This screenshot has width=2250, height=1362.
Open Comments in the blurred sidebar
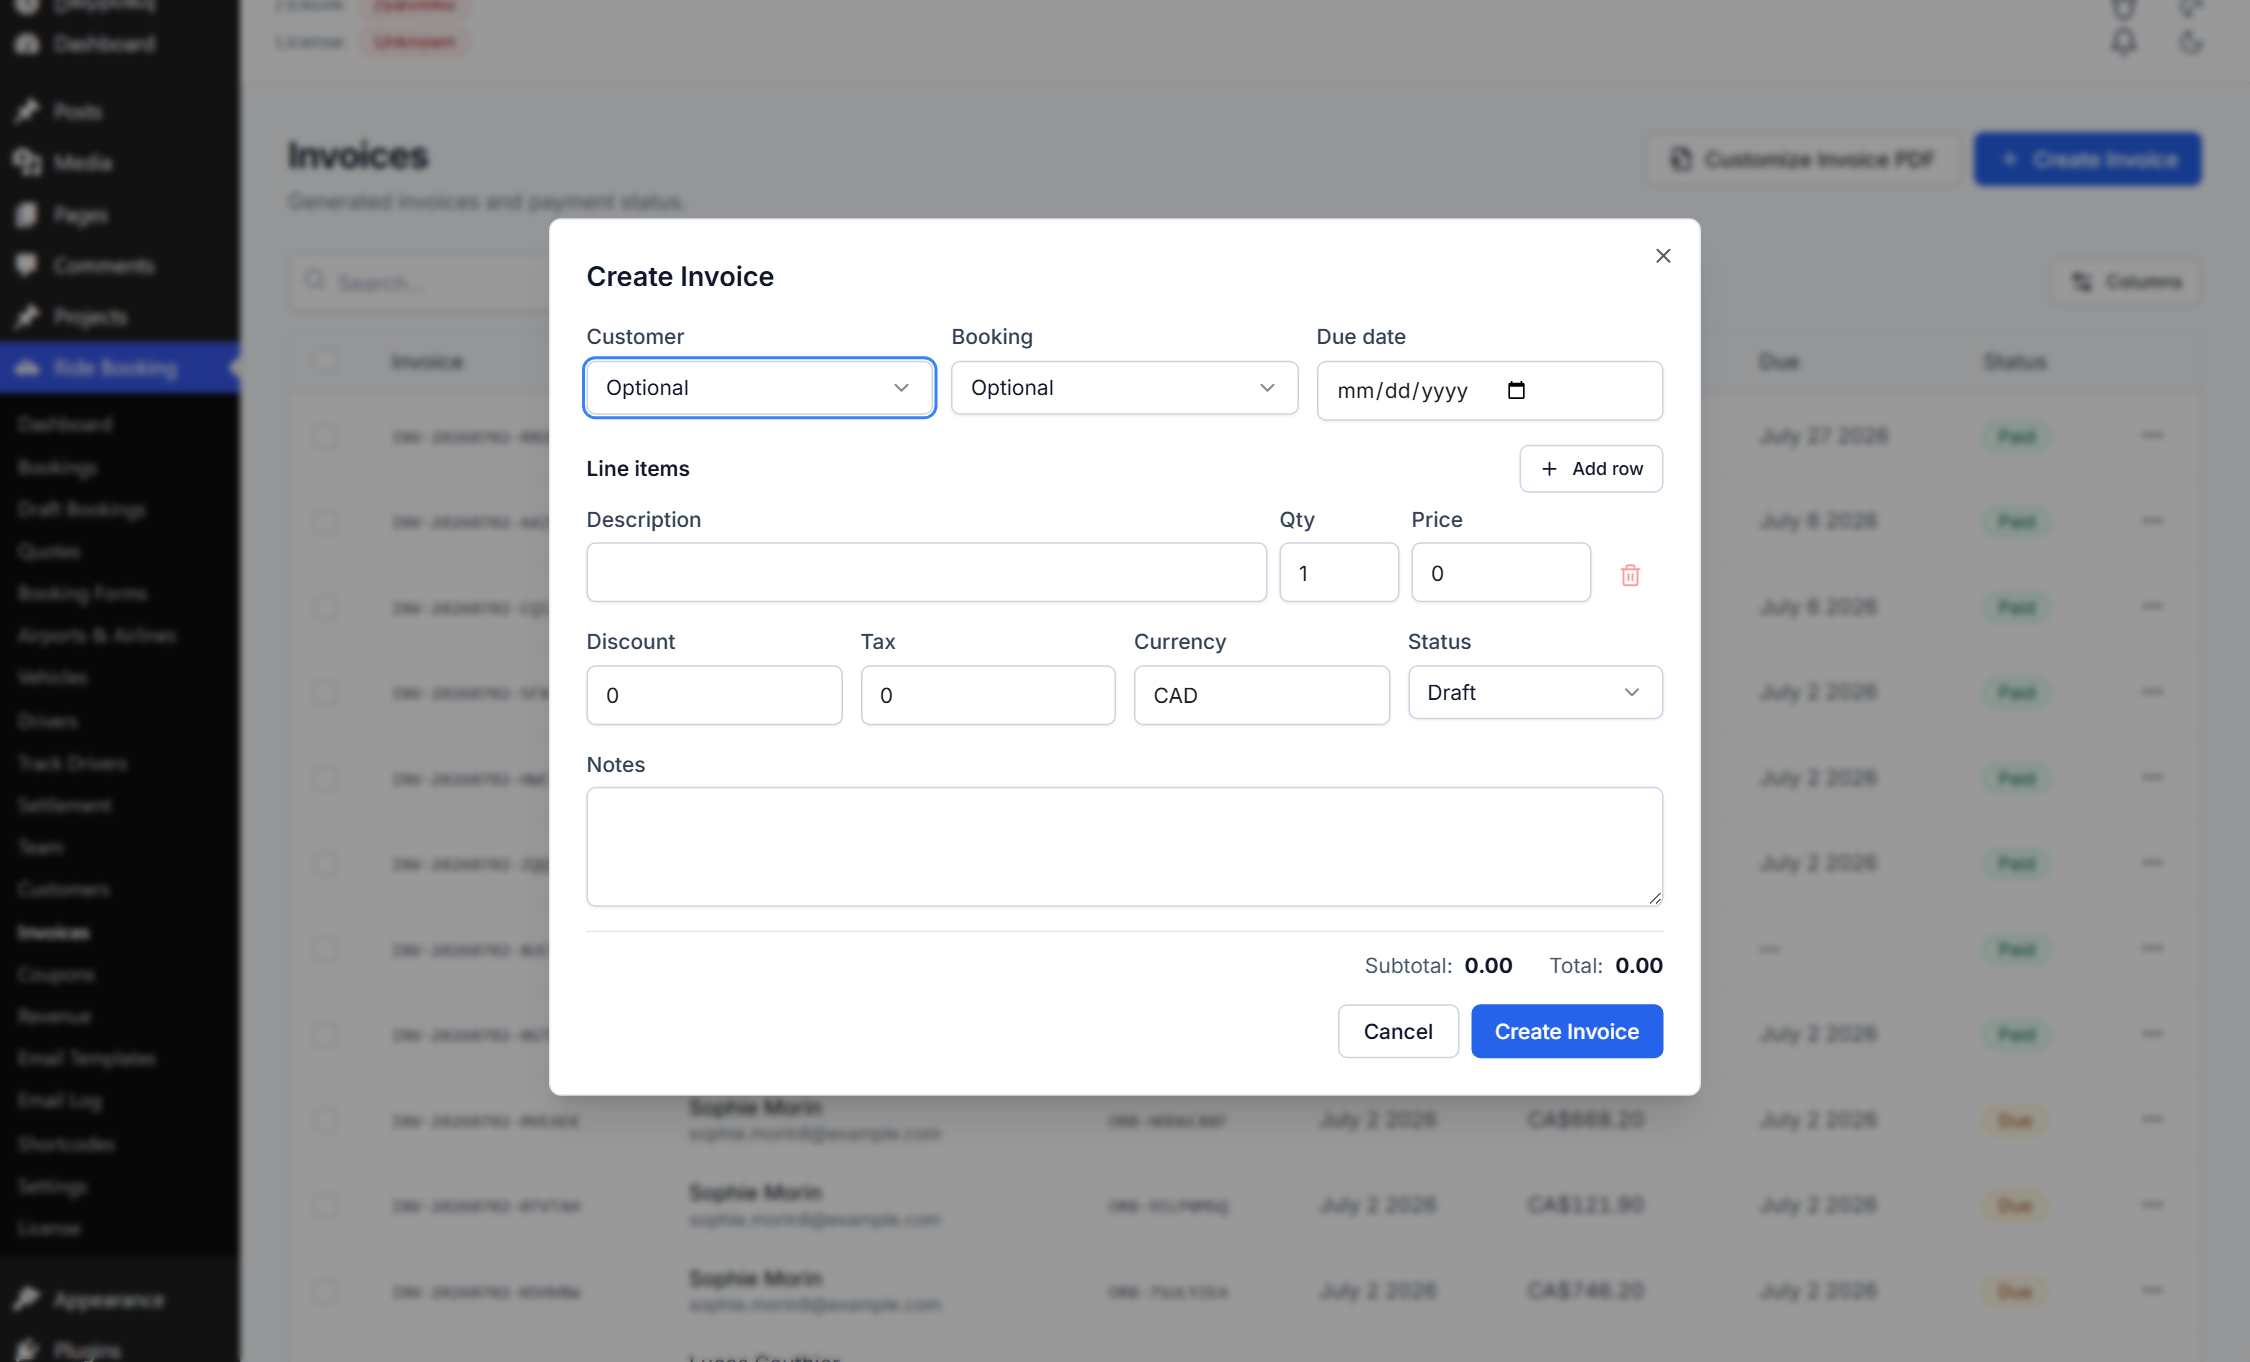[103, 265]
